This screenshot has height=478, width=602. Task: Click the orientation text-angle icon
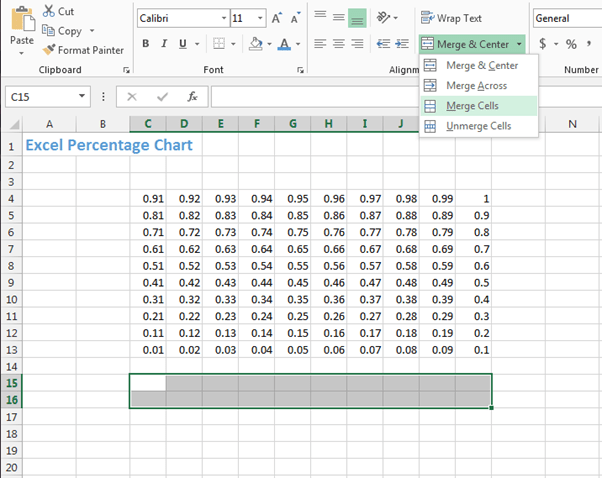(x=388, y=18)
